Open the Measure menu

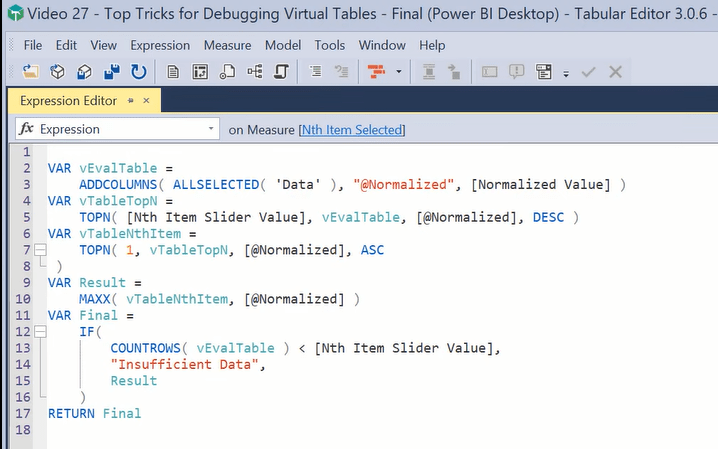tap(228, 45)
